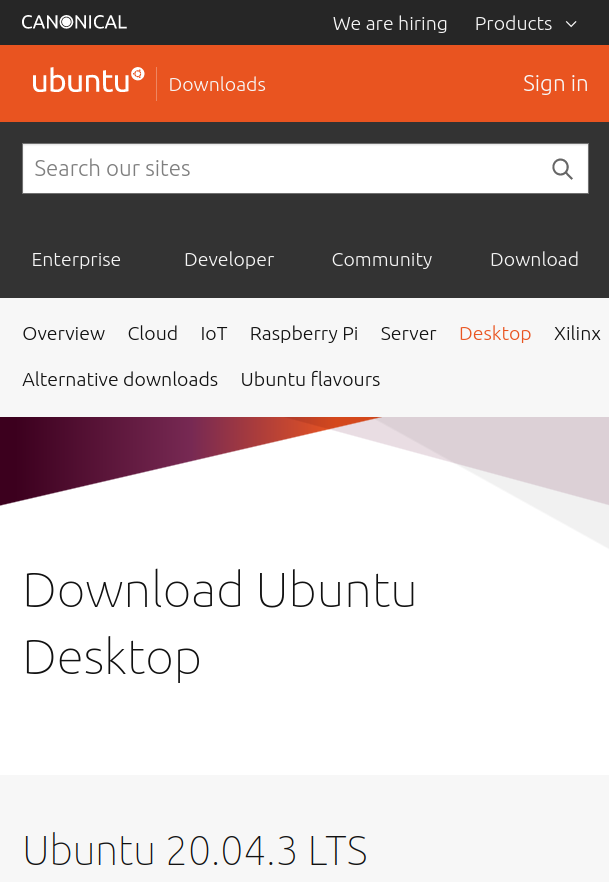Open the Download menu

coord(534,259)
